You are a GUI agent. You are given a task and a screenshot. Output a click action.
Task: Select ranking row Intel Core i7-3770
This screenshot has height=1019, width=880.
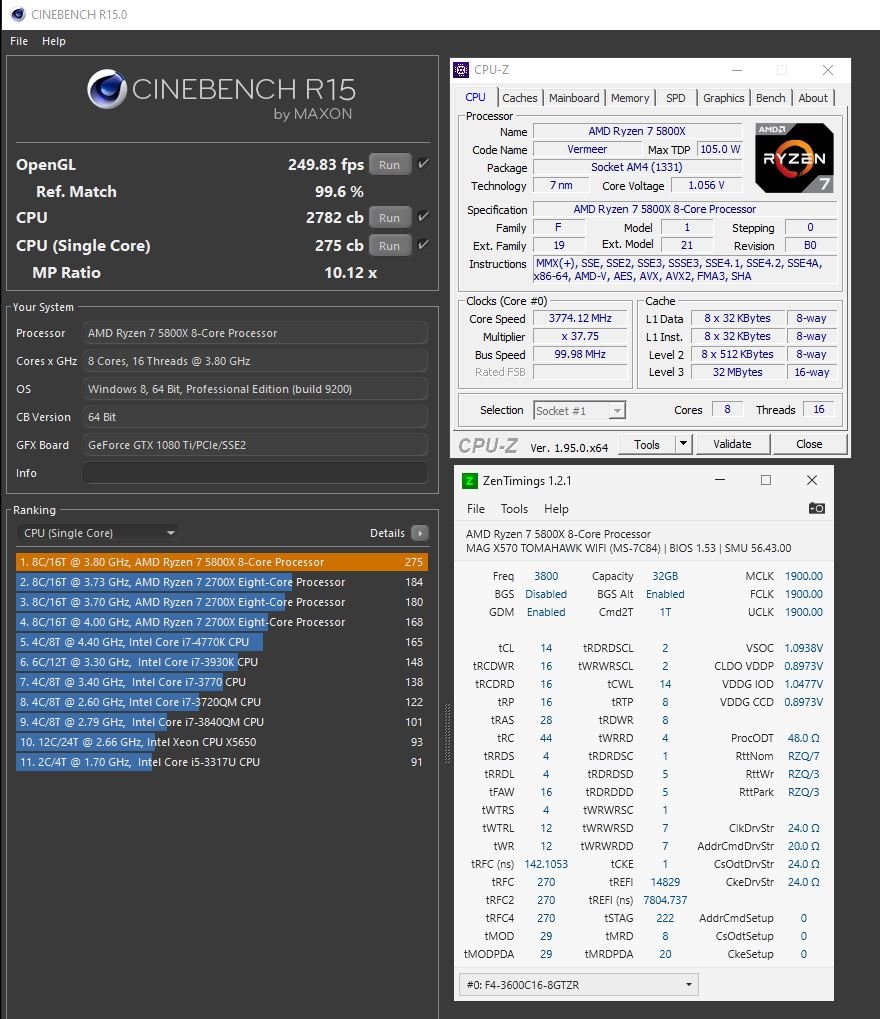[x=222, y=682]
